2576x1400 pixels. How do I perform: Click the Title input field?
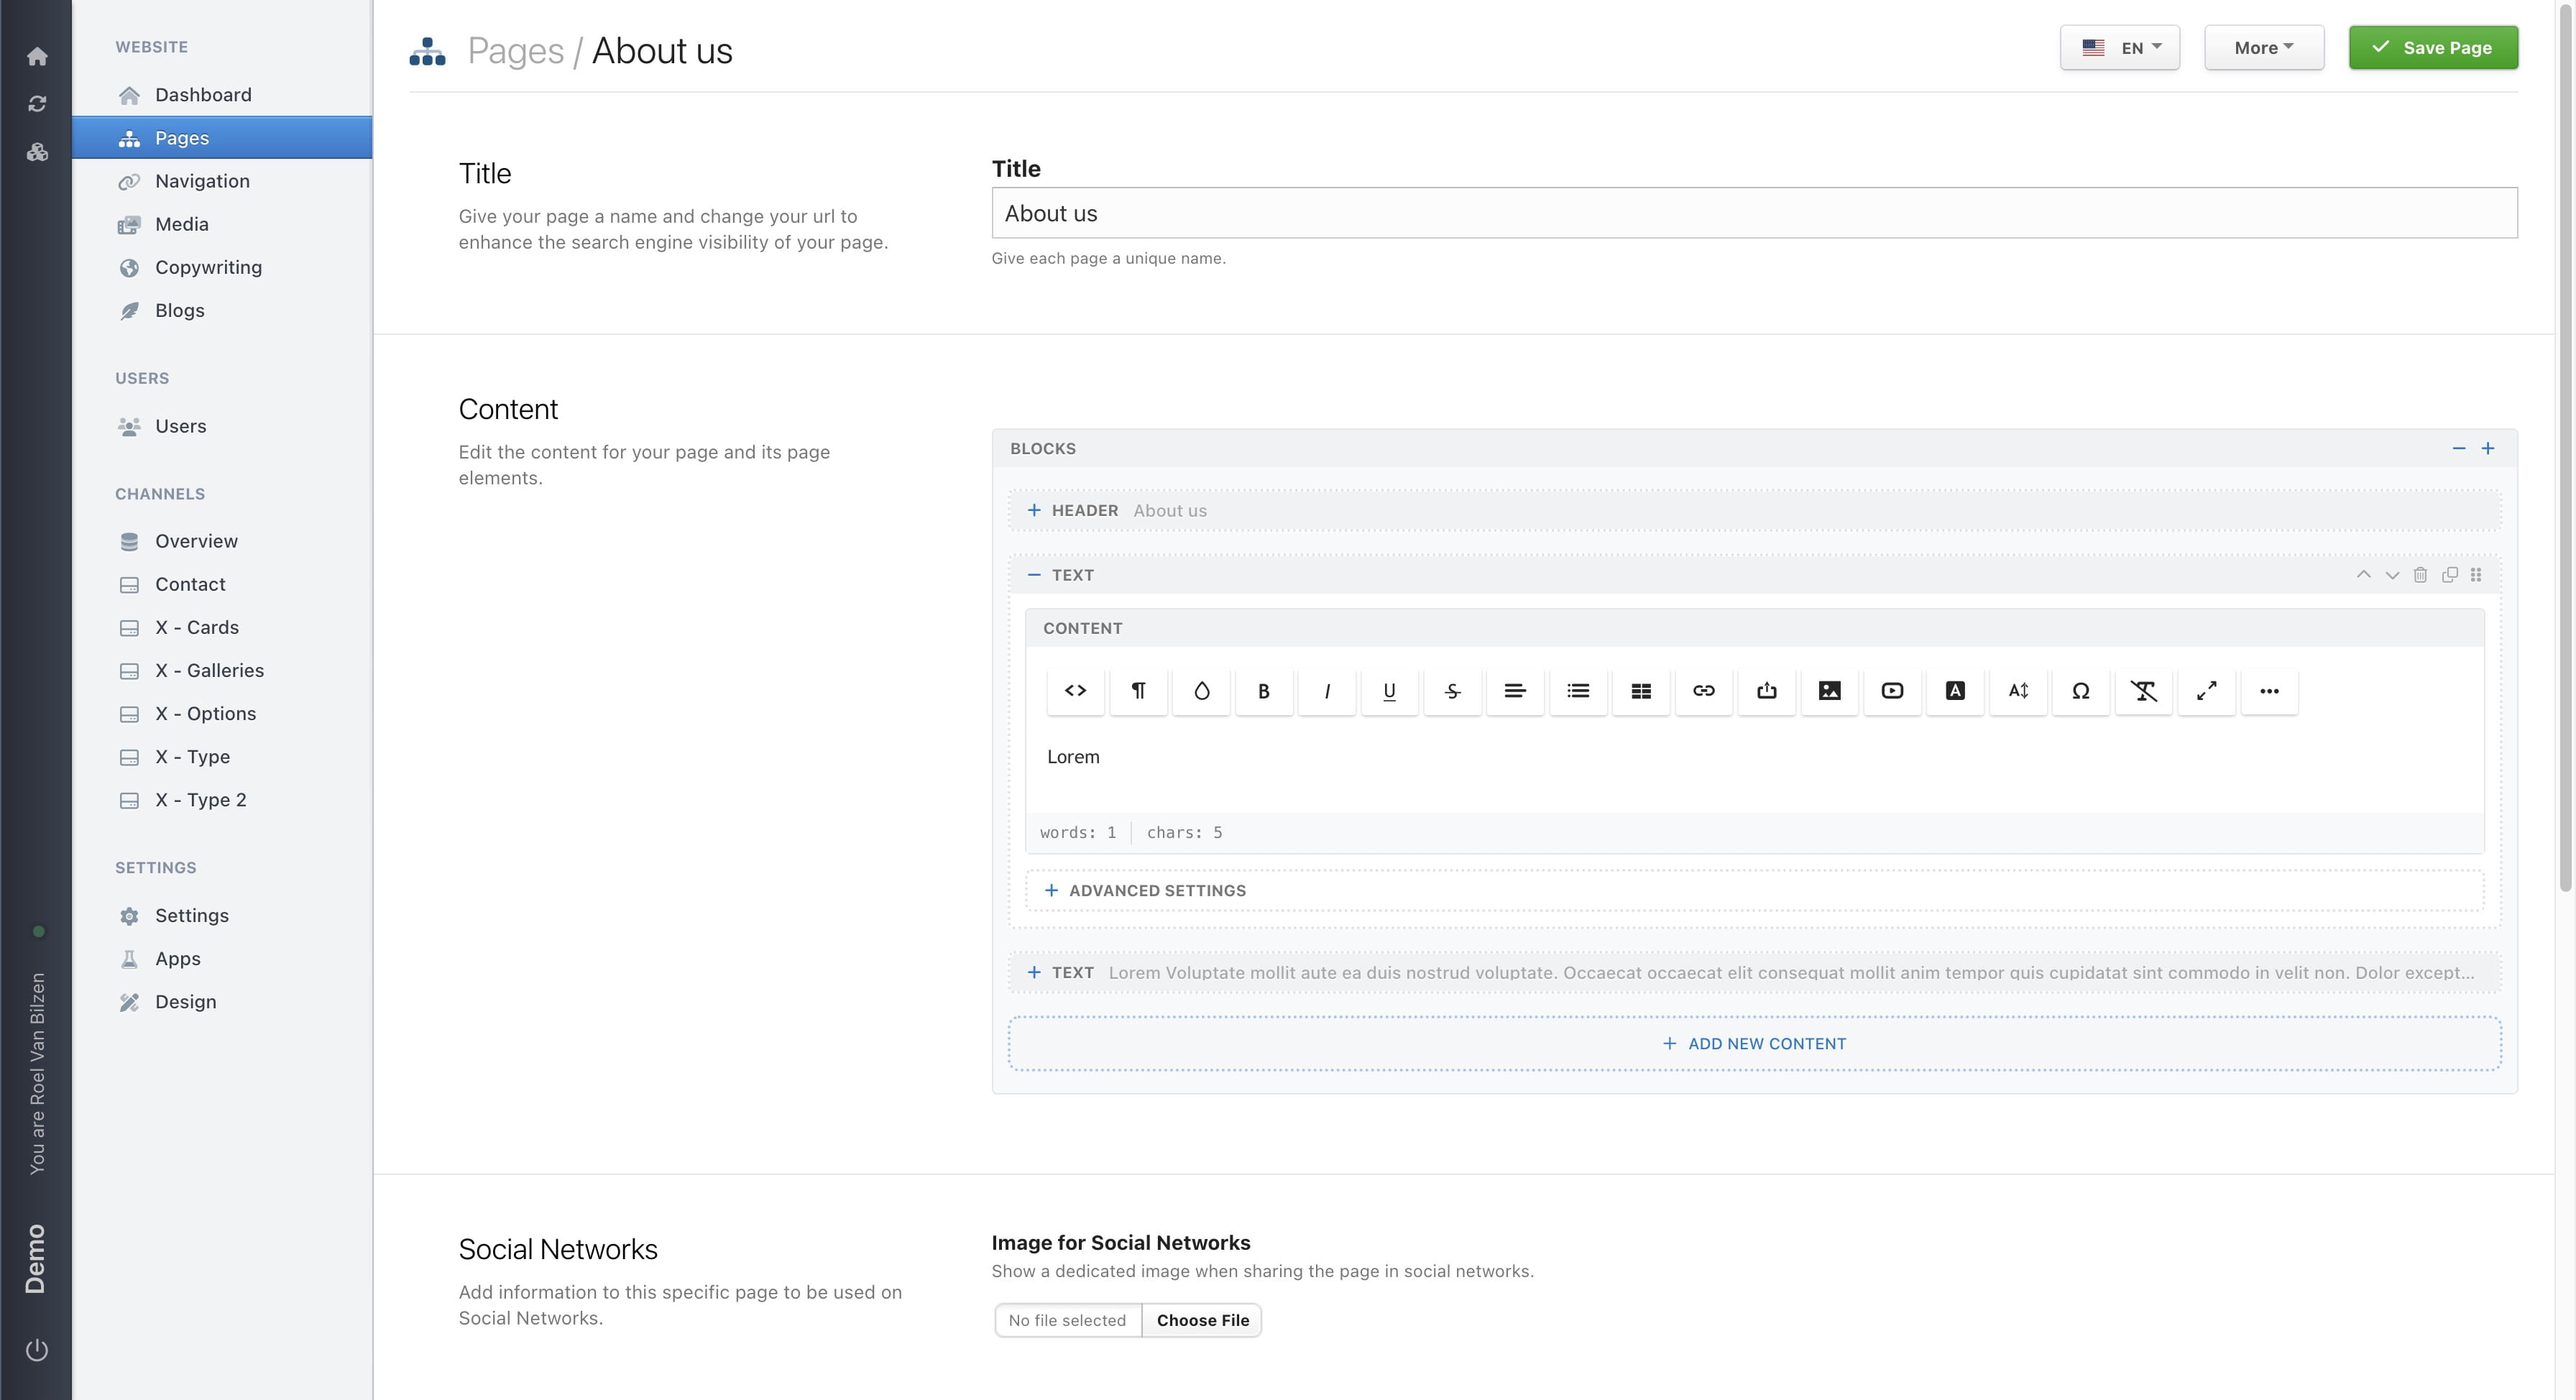pyautogui.click(x=1753, y=213)
